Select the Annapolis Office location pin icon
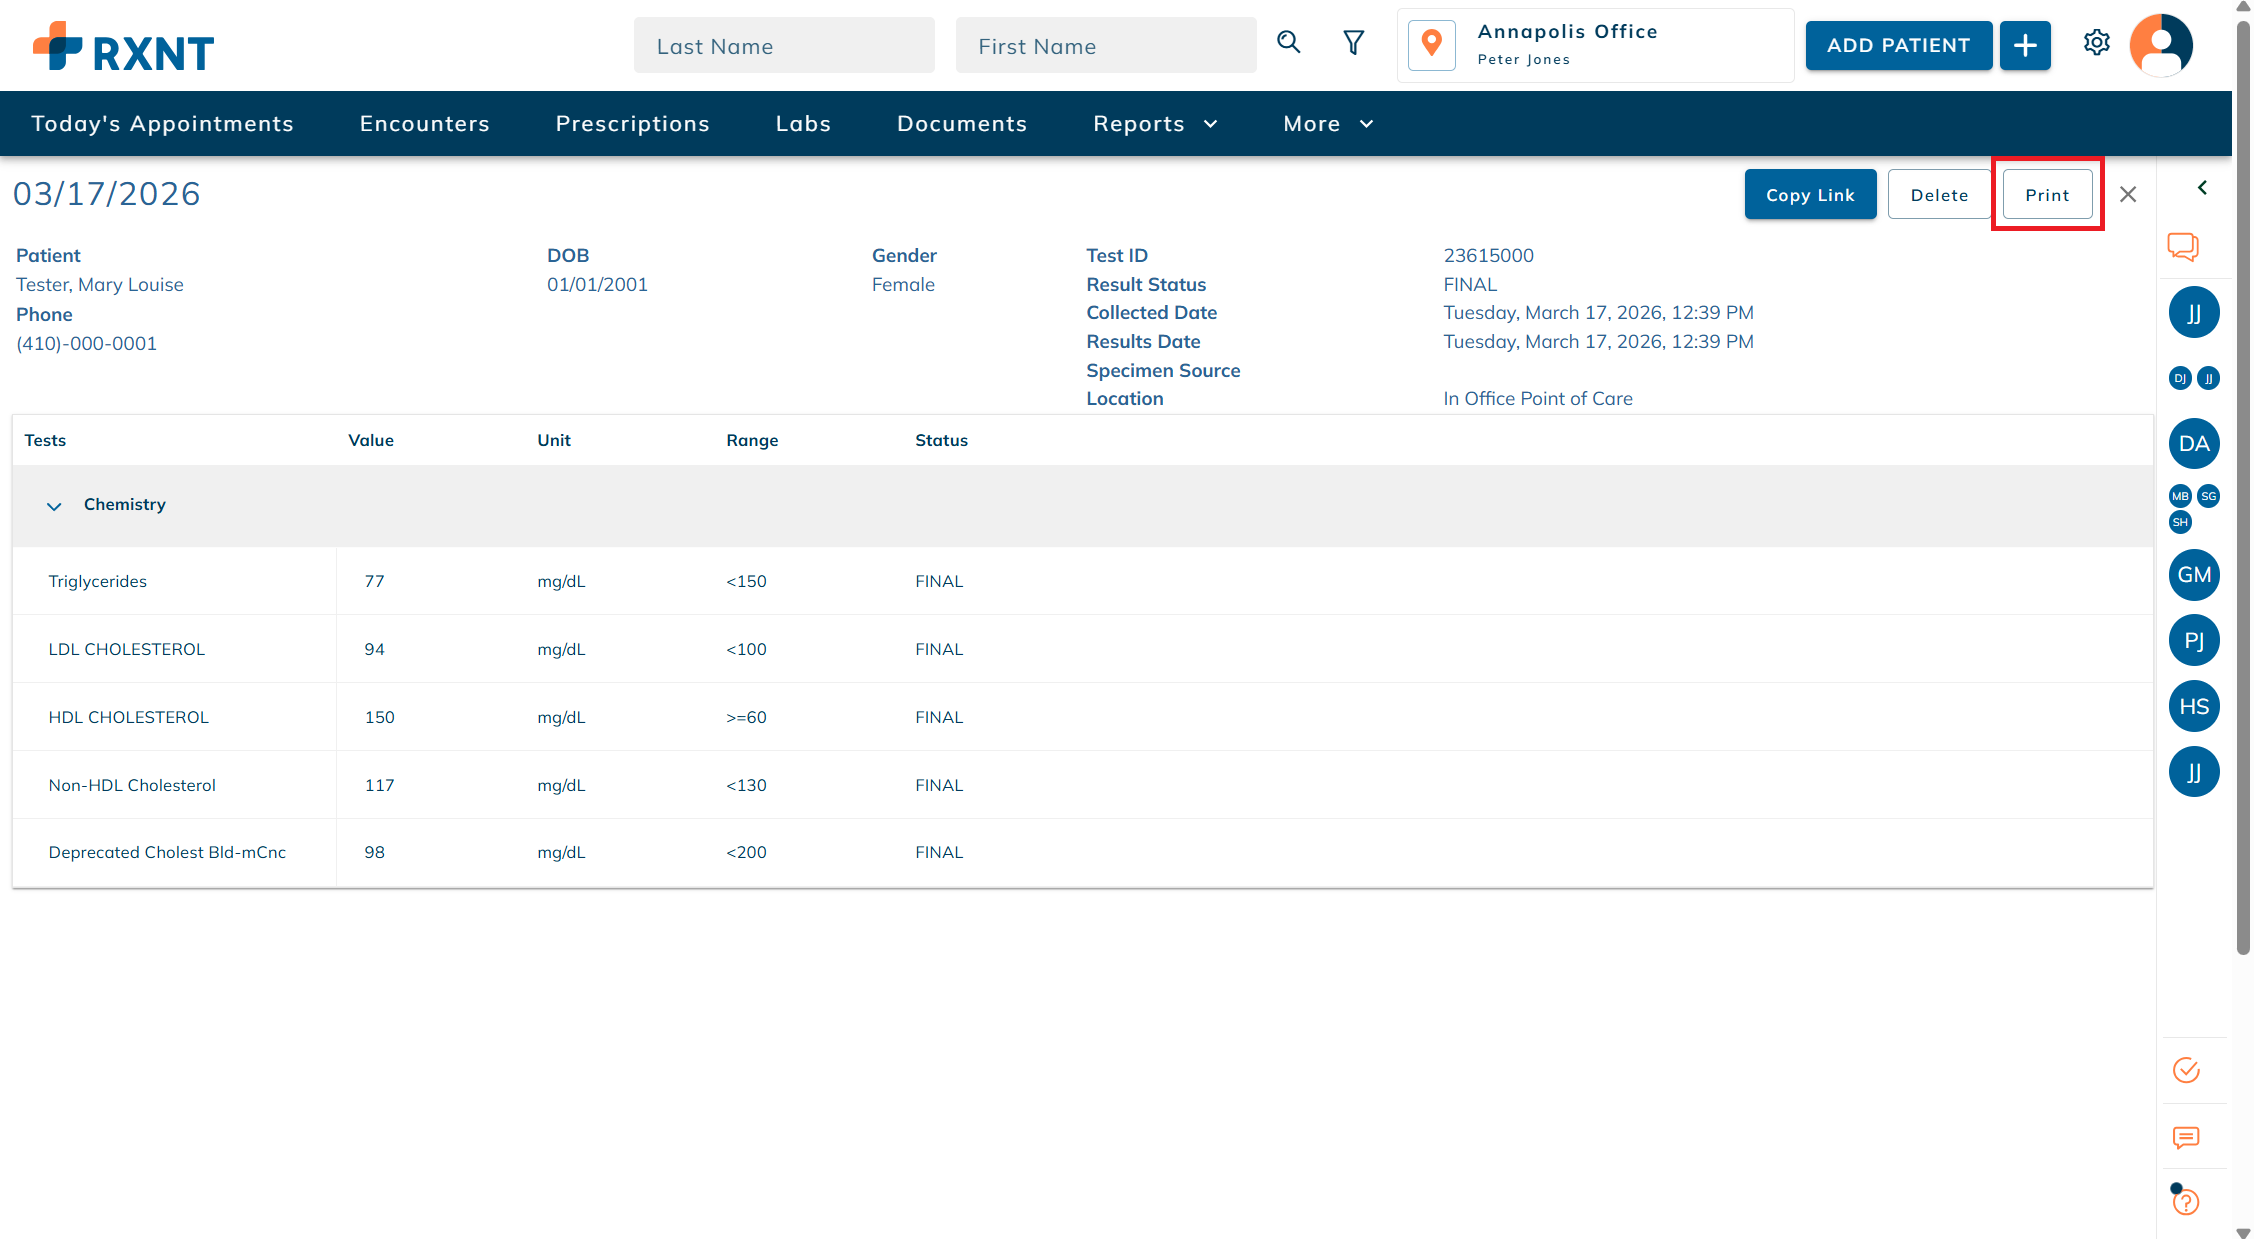Viewport: 2254px width, 1239px height. (1432, 44)
